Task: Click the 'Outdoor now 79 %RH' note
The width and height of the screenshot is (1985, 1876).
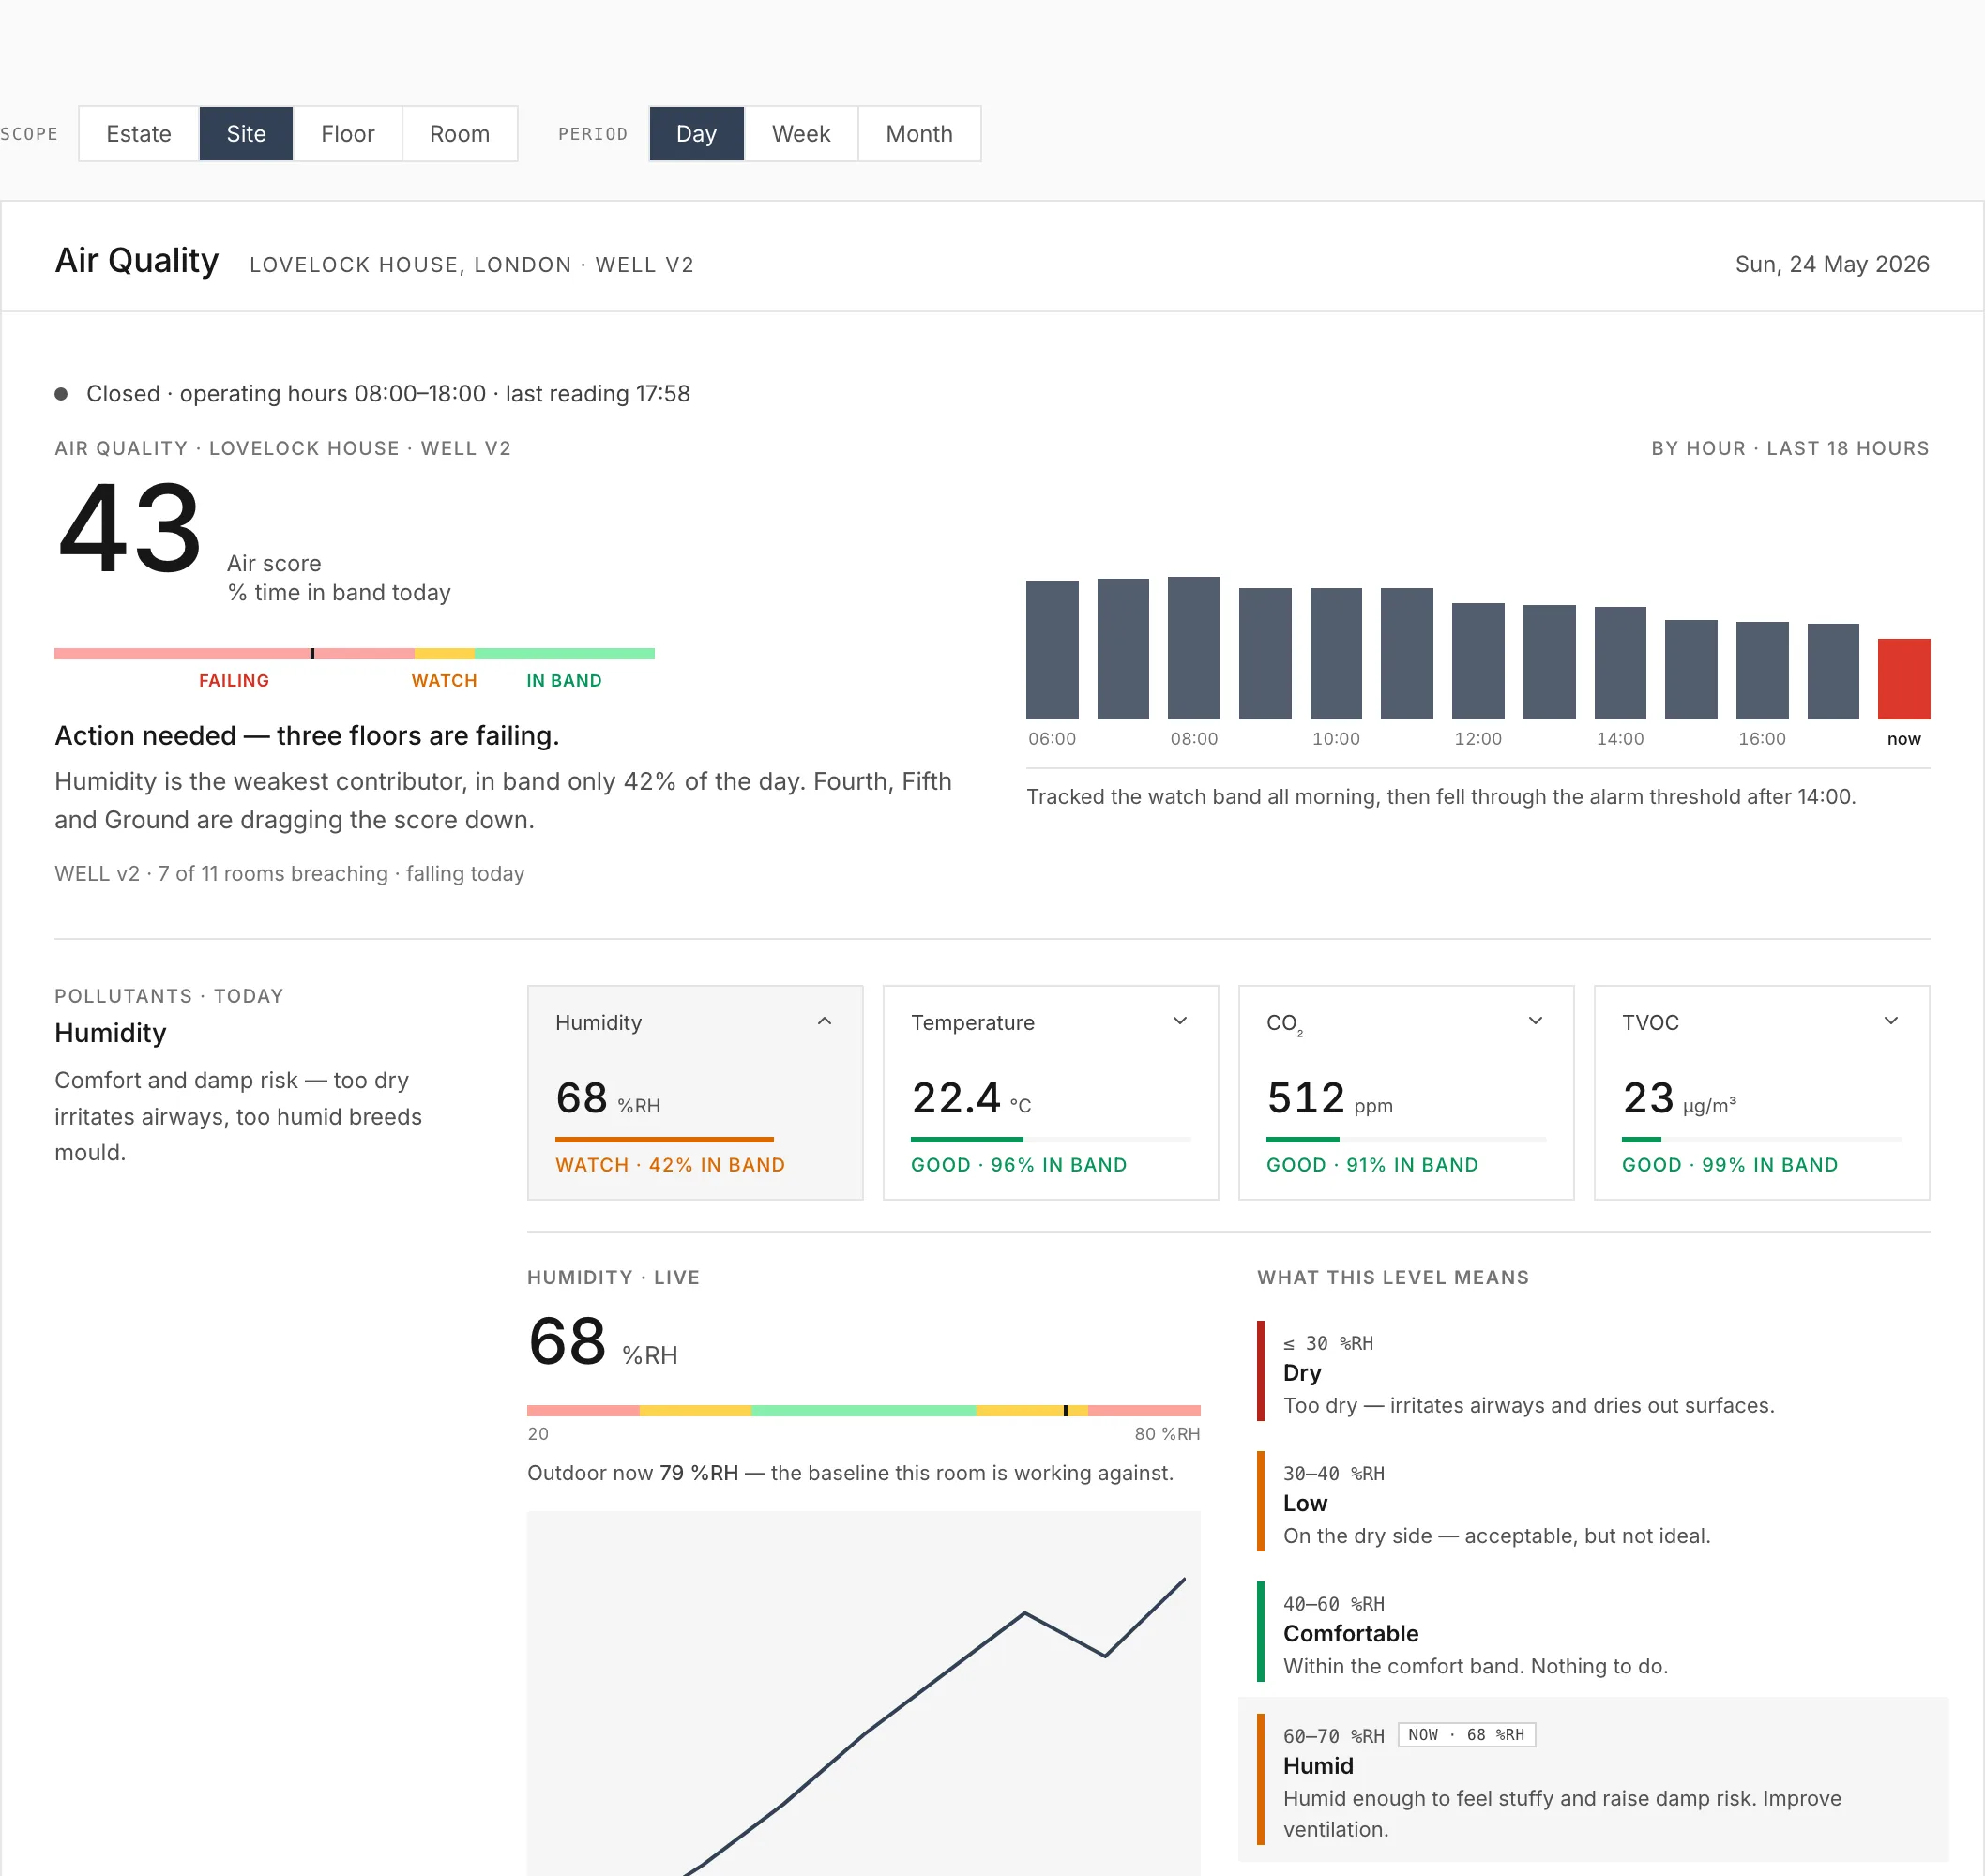Action: (850, 1473)
